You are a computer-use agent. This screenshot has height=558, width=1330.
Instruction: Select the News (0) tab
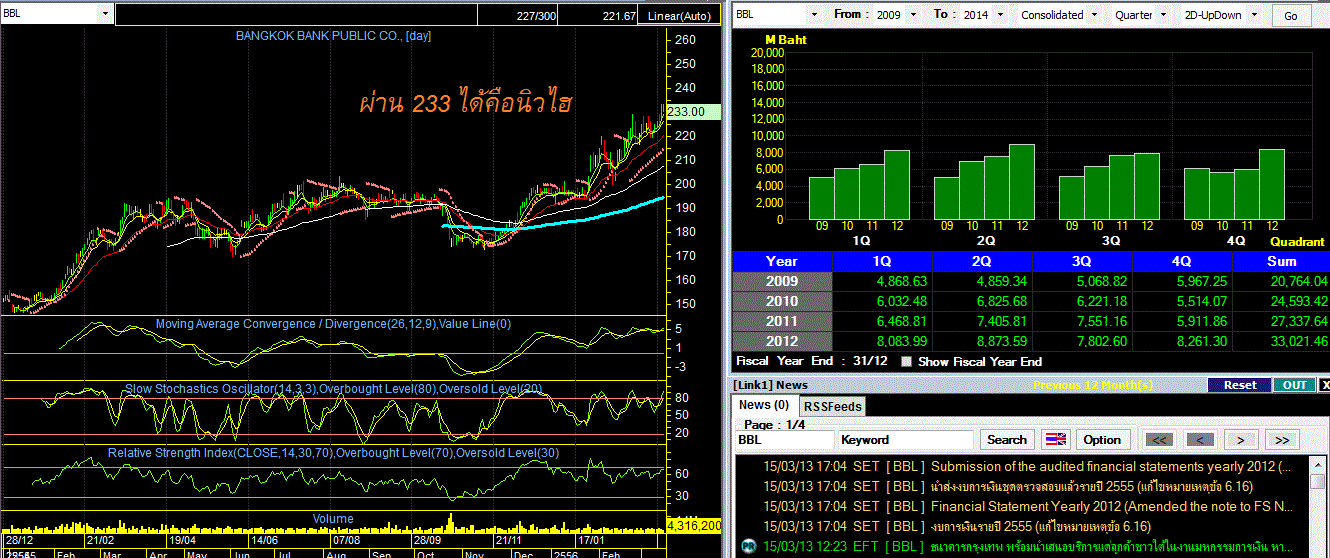click(x=764, y=405)
